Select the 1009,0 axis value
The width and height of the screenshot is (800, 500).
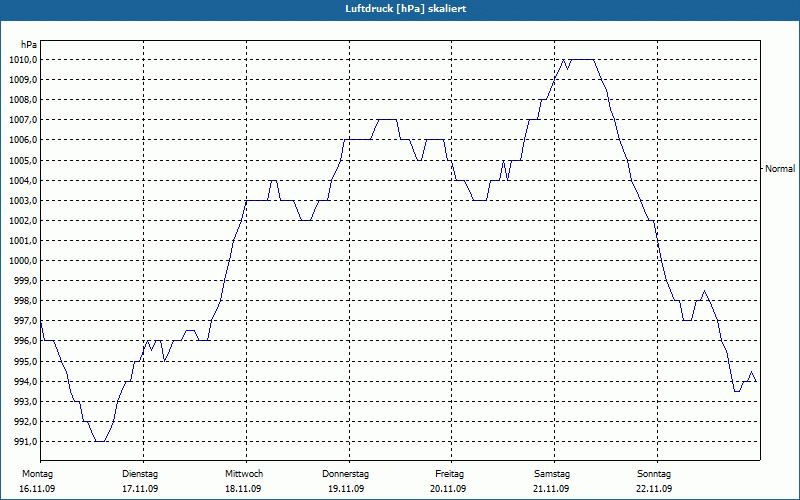tap(22, 80)
